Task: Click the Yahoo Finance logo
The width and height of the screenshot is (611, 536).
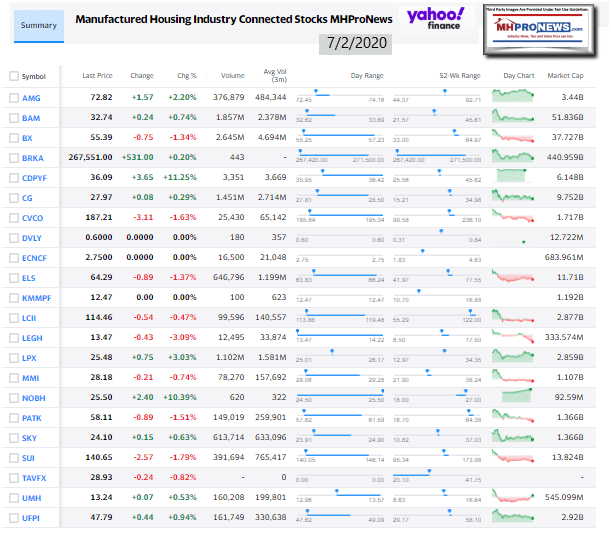Action: [435, 18]
